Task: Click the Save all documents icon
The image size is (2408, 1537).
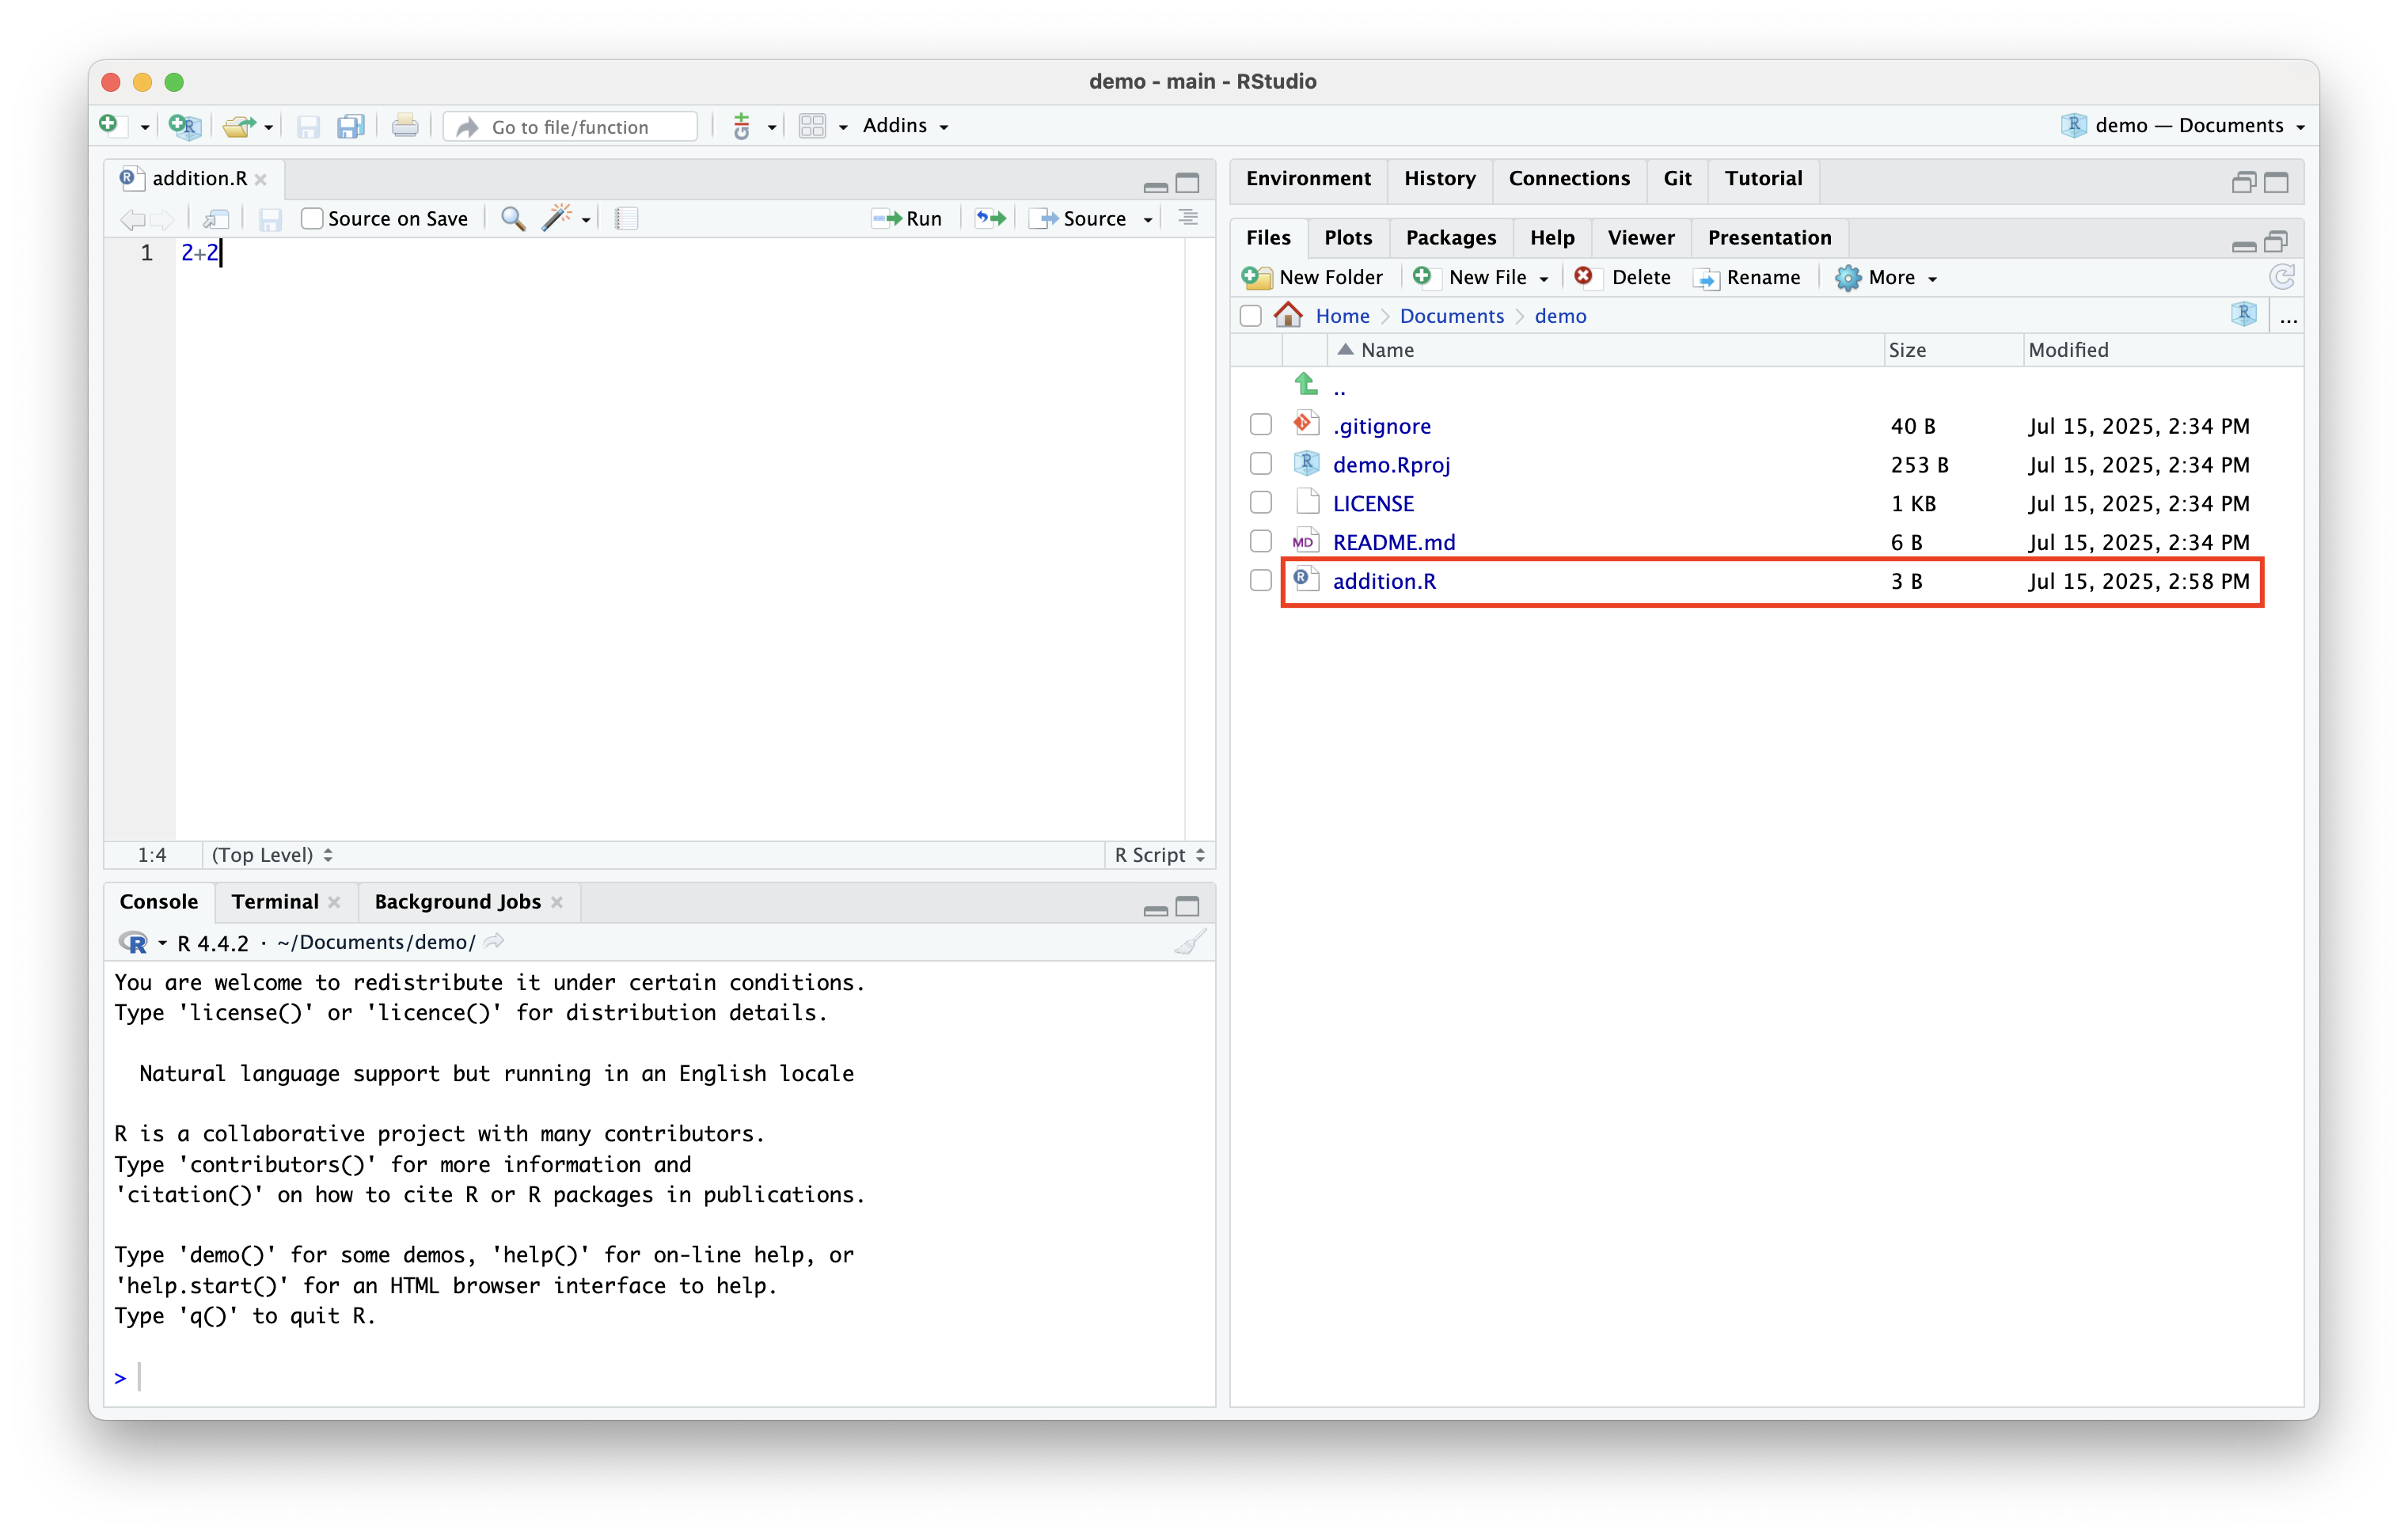Action: click(350, 126)
